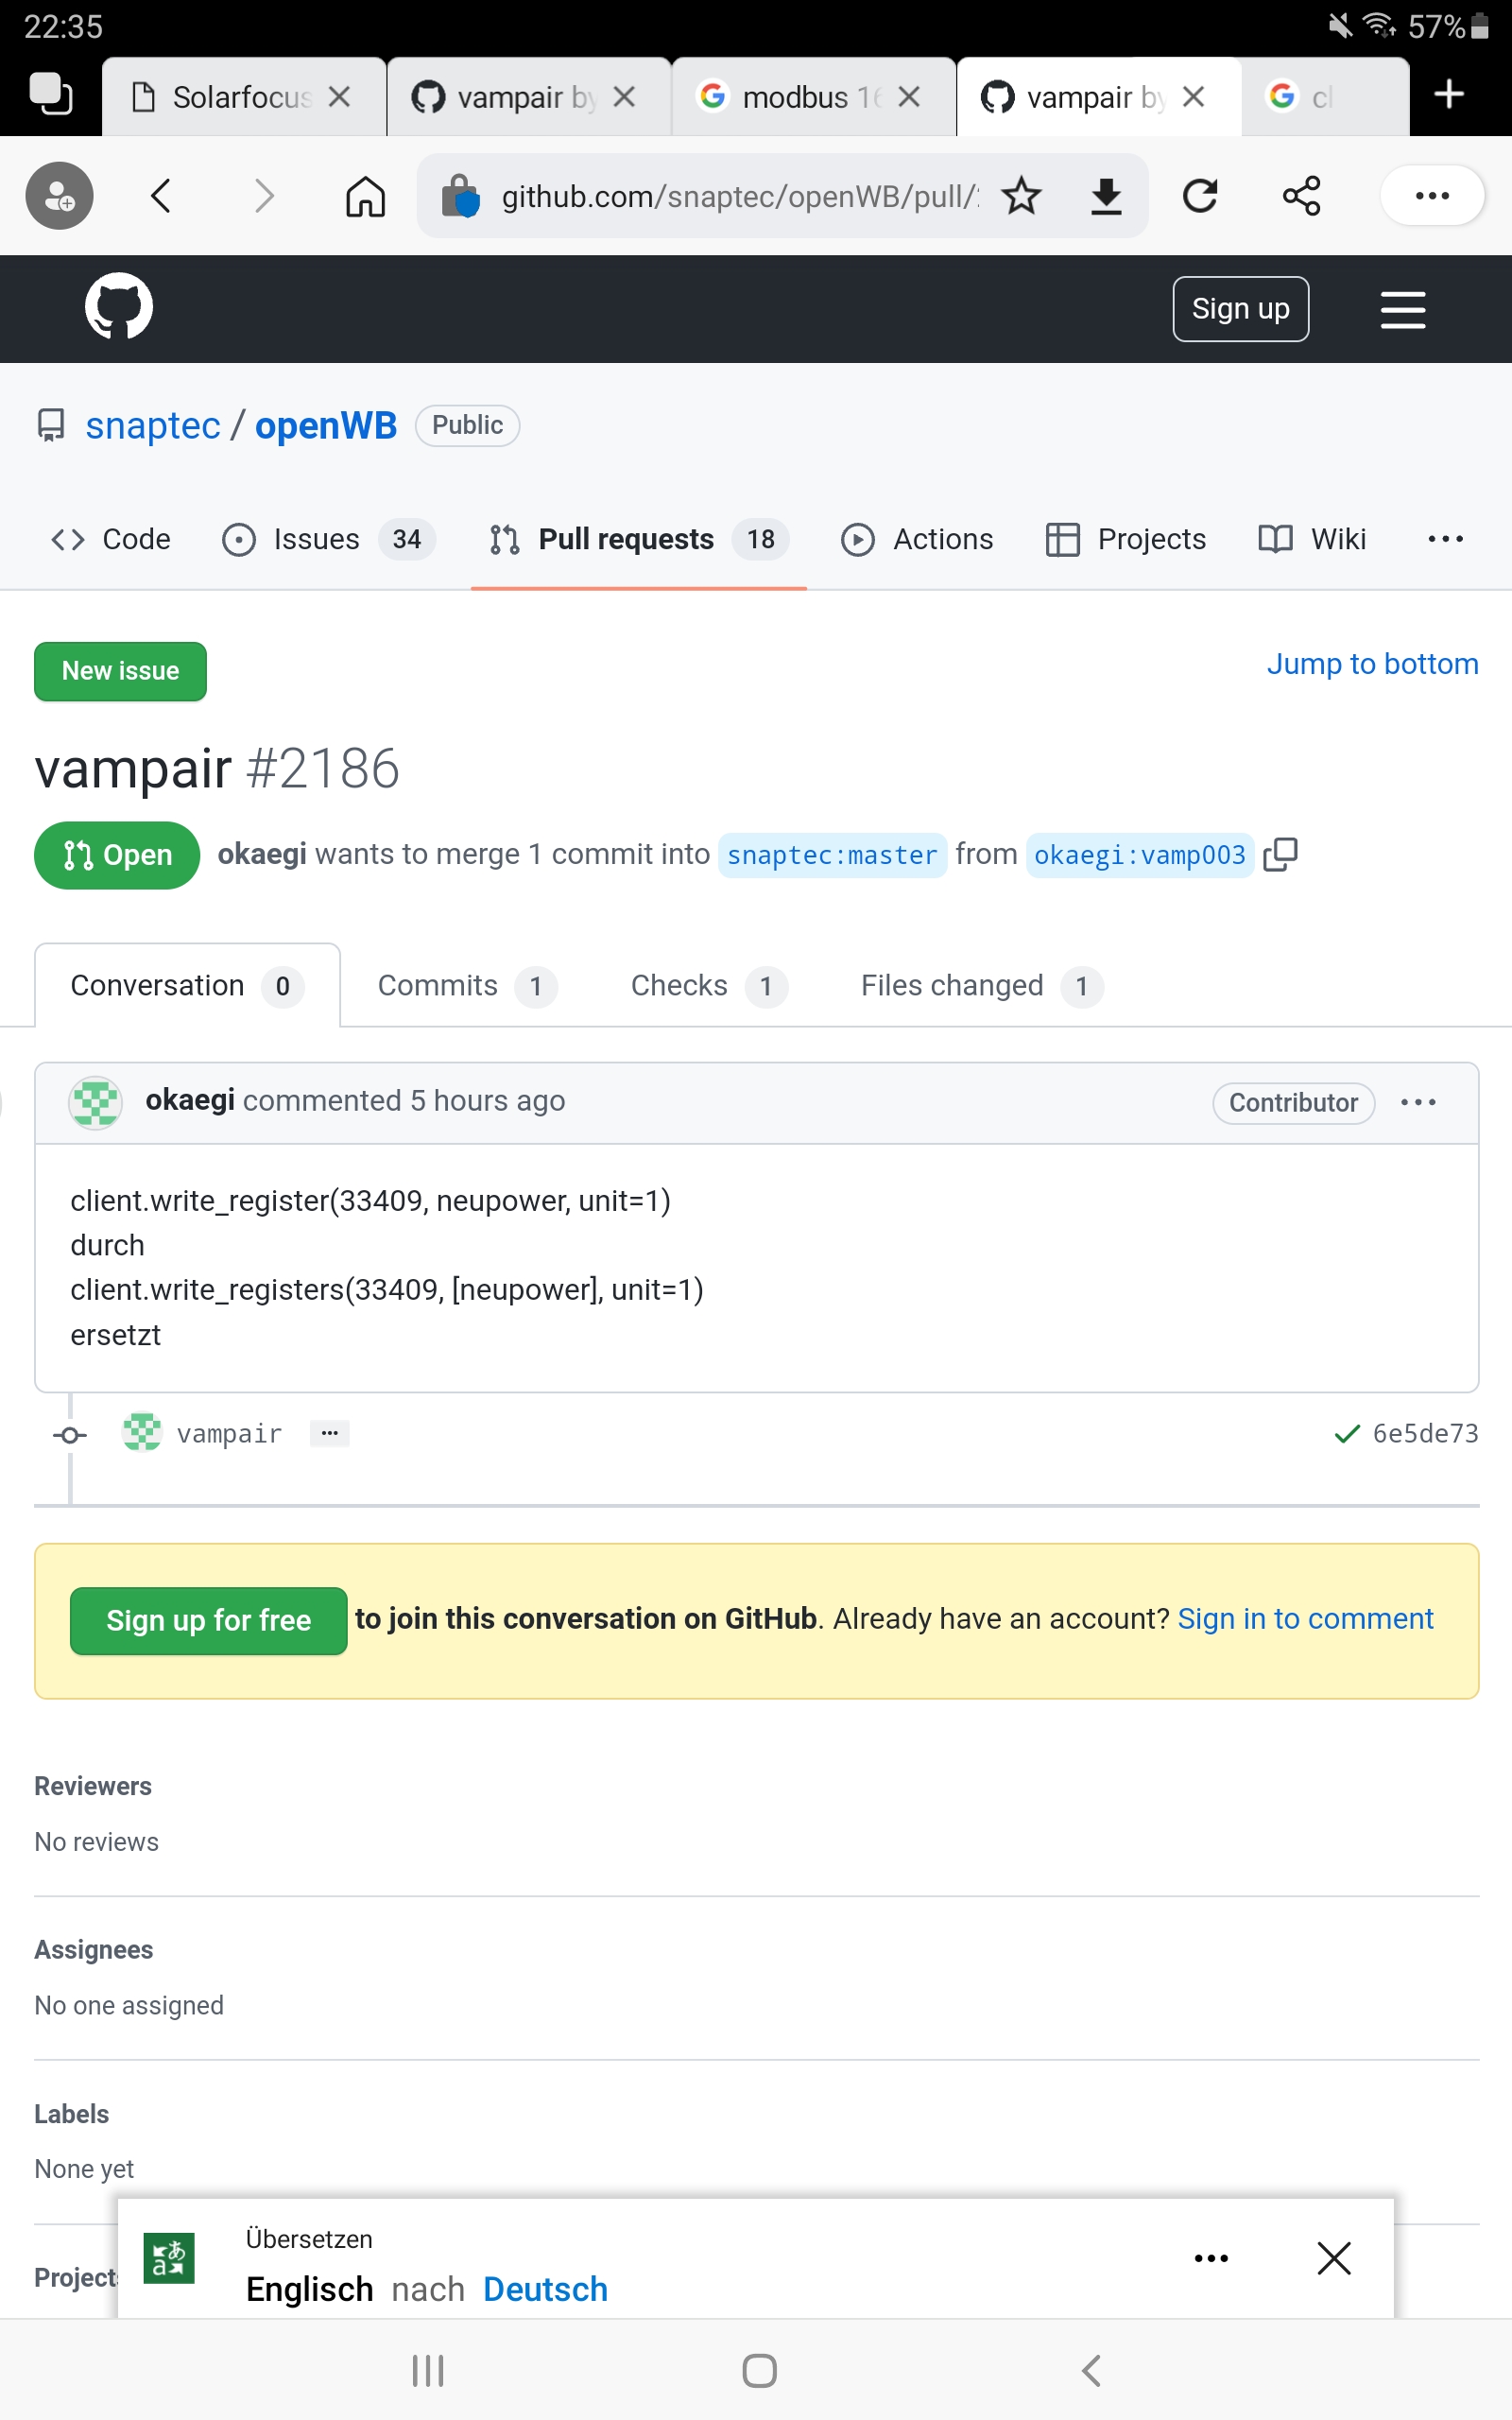1512x2420 pixels.
Task: Open the browser home page icon
Action: click(x=365, y=196)
